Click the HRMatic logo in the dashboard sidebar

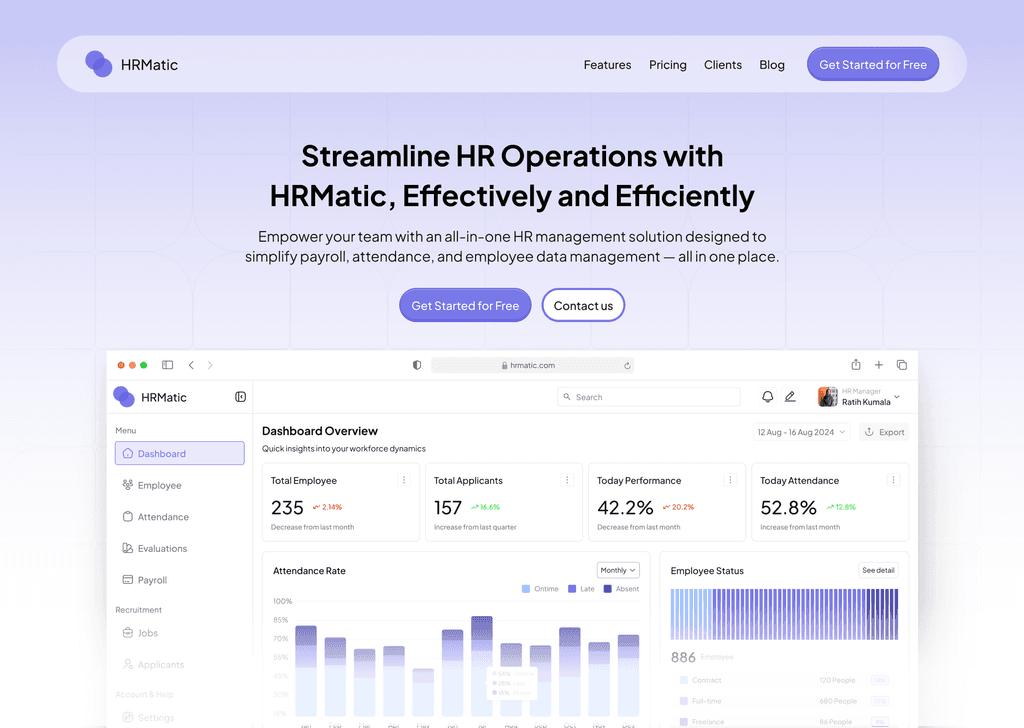(x=150, y=397)
